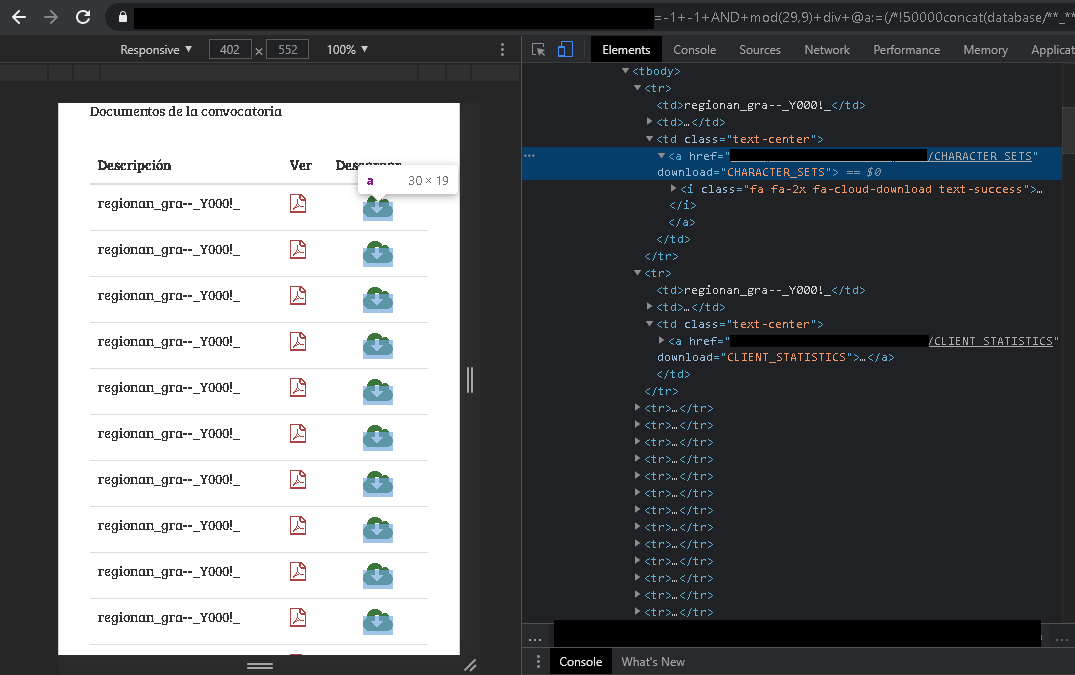The width and height of the screenshot is (1075, 675).
Task: Open the device toolbar three-dot menu
Action: pos(502,49)
